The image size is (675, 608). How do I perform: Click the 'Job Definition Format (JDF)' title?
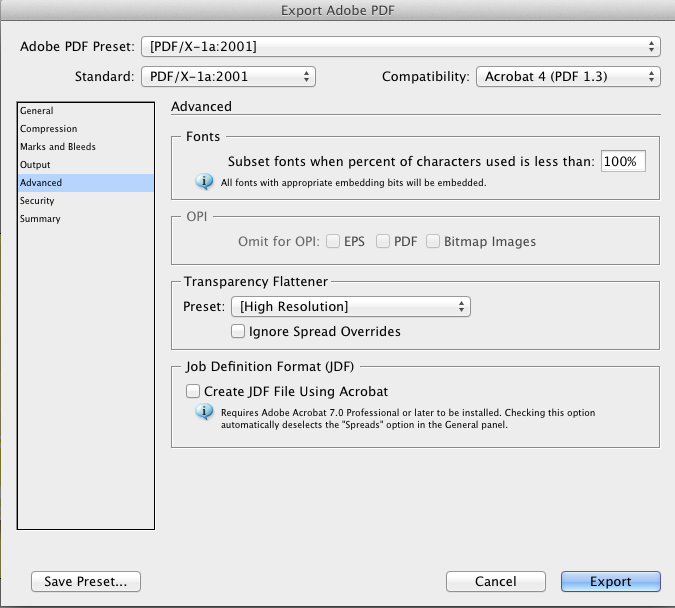pyautogui.click(x=270, y=366)
